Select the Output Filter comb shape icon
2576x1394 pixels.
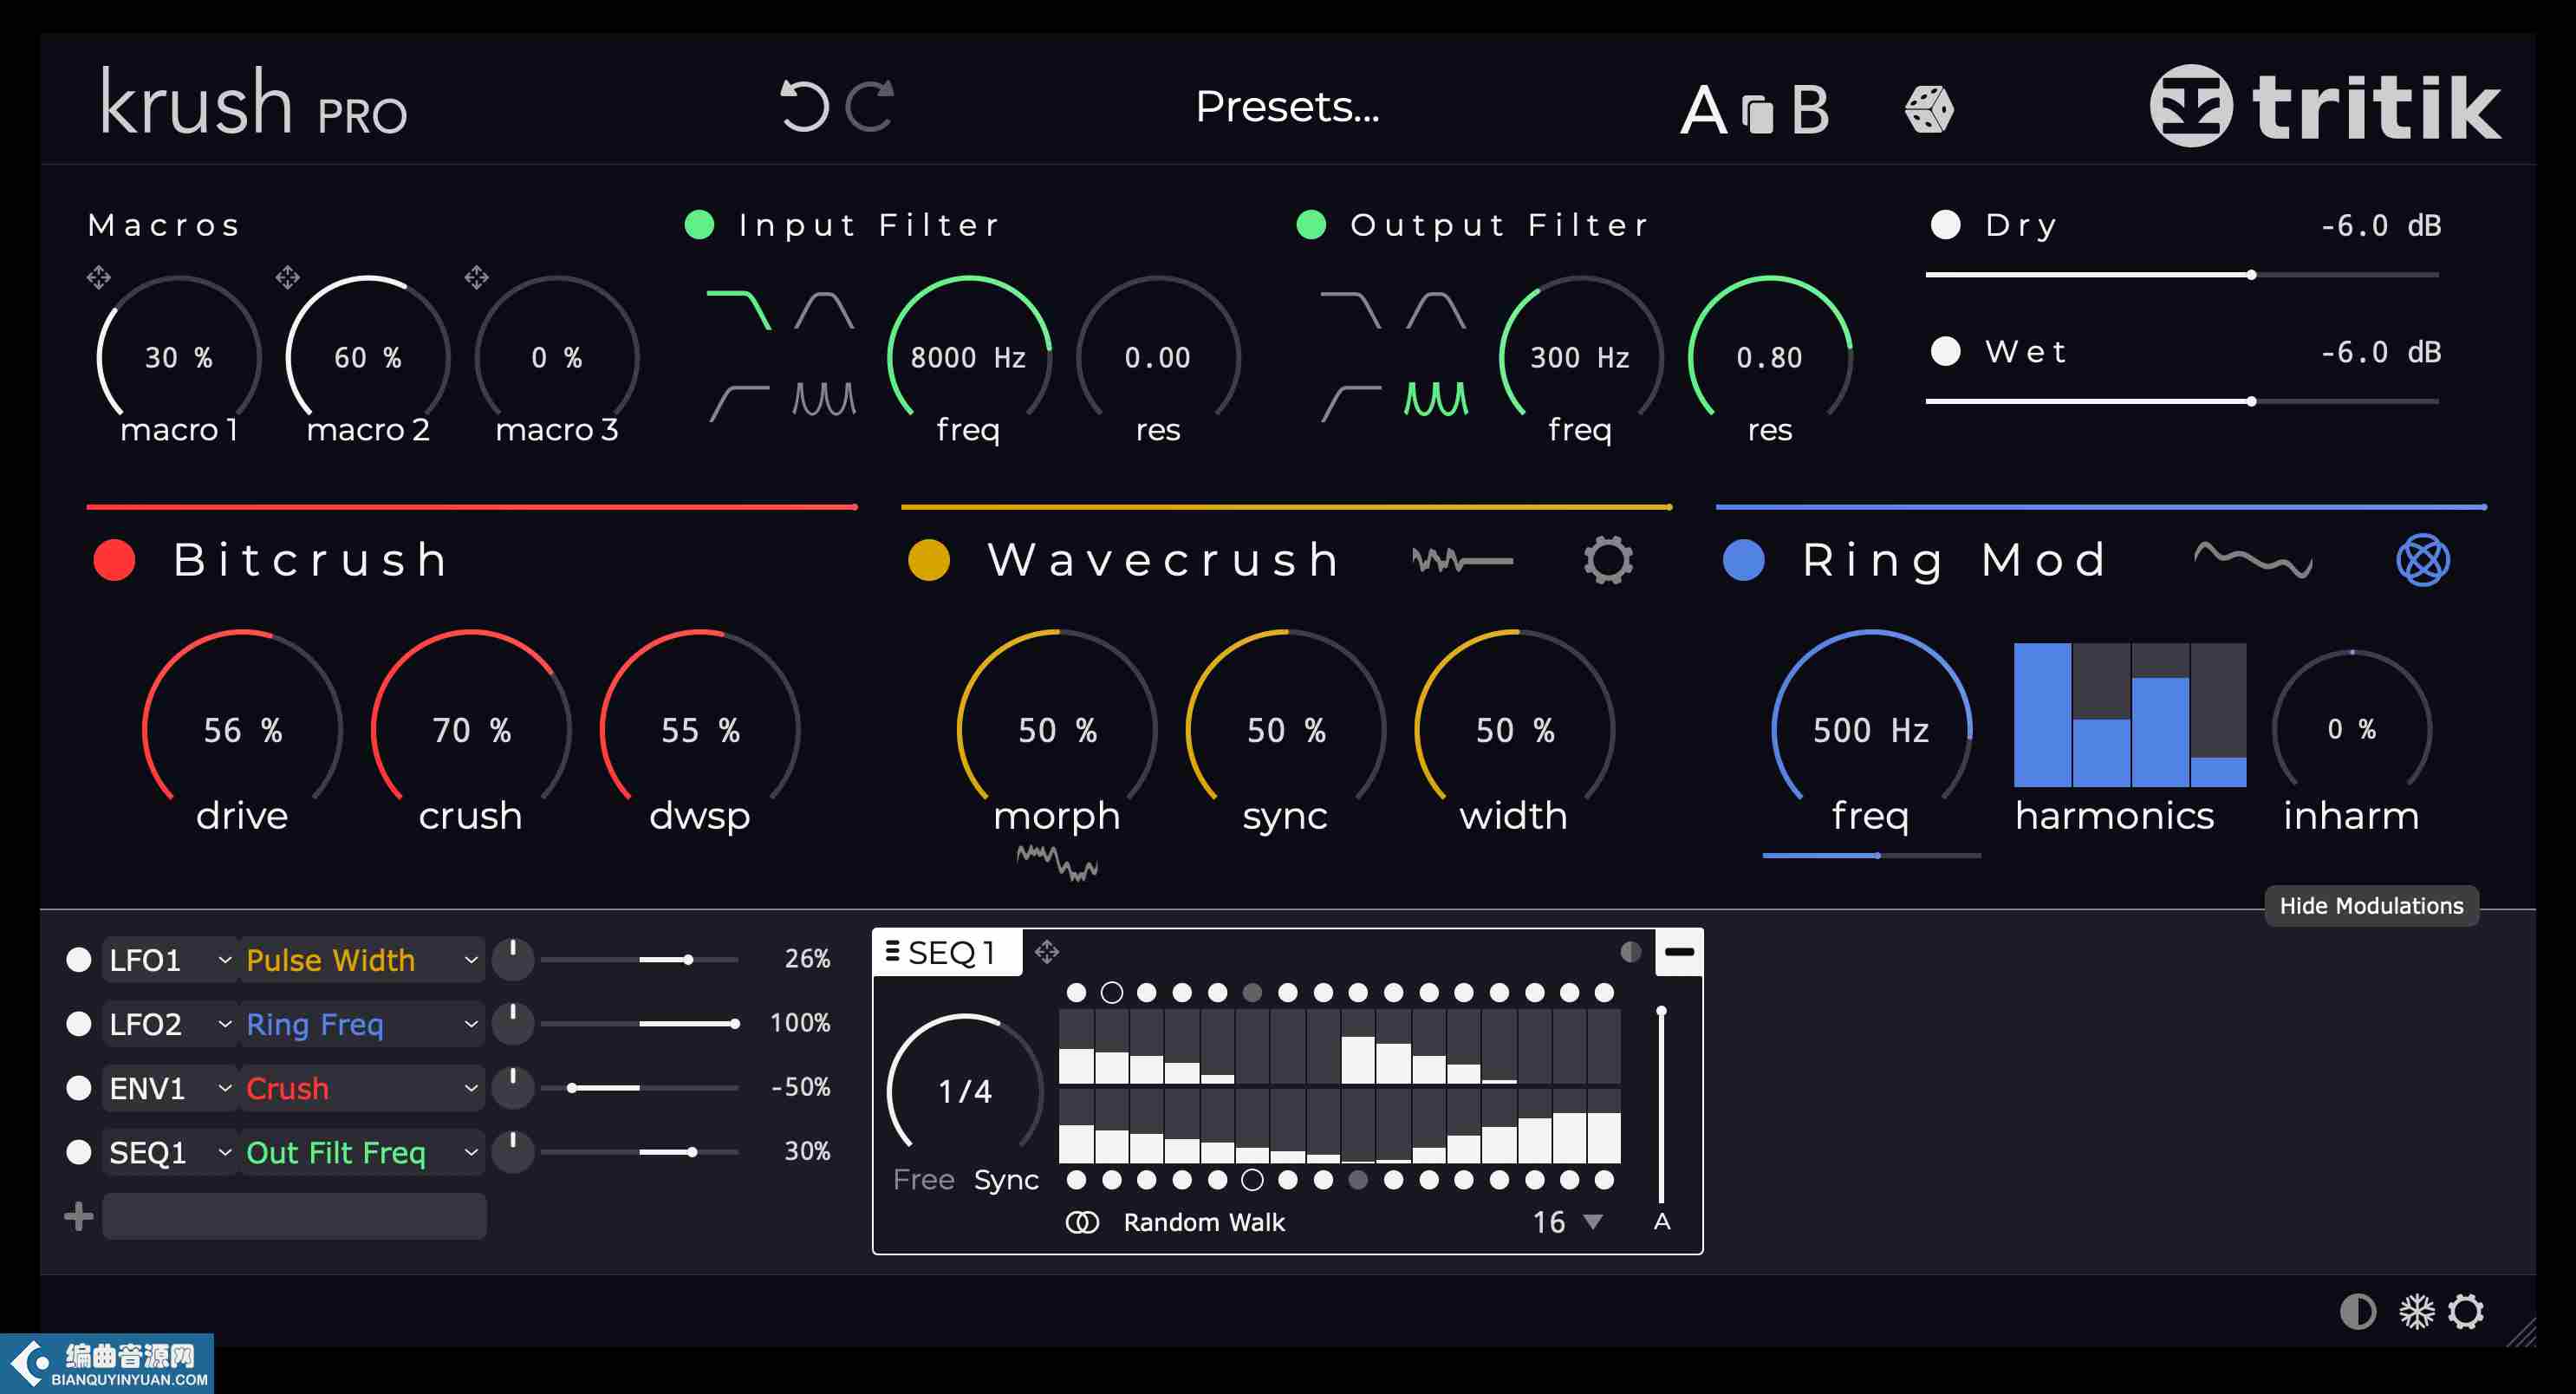tap(1436, 399)
